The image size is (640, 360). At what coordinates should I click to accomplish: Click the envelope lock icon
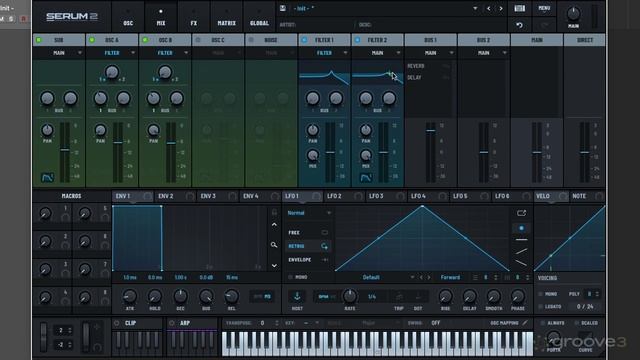pos(274,212)
